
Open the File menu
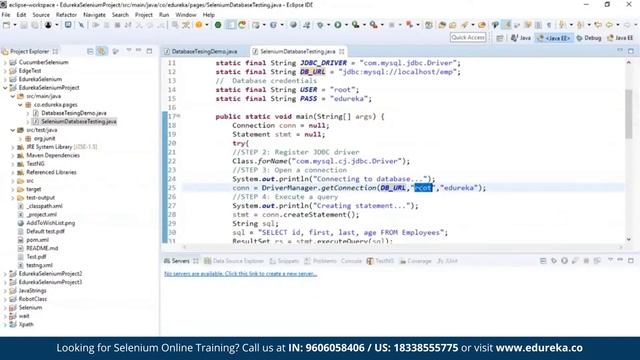[x=6, y=15]
